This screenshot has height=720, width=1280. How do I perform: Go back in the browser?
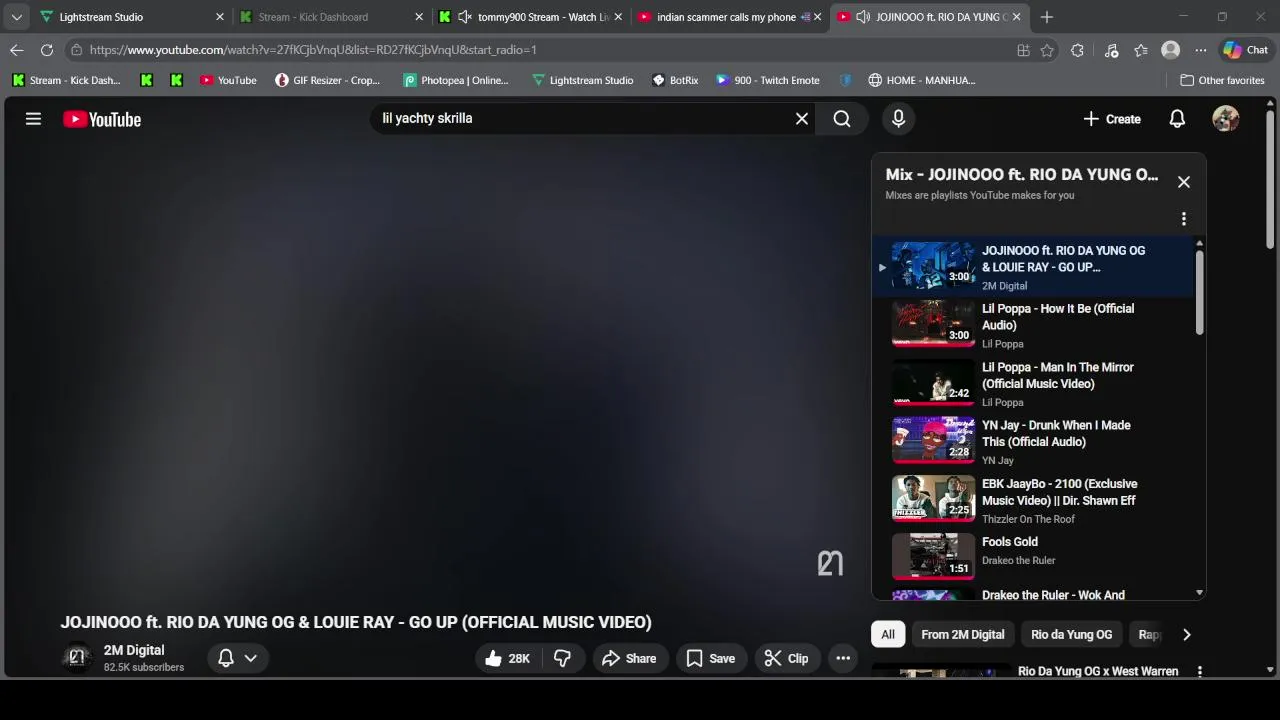tap(17, 50)
